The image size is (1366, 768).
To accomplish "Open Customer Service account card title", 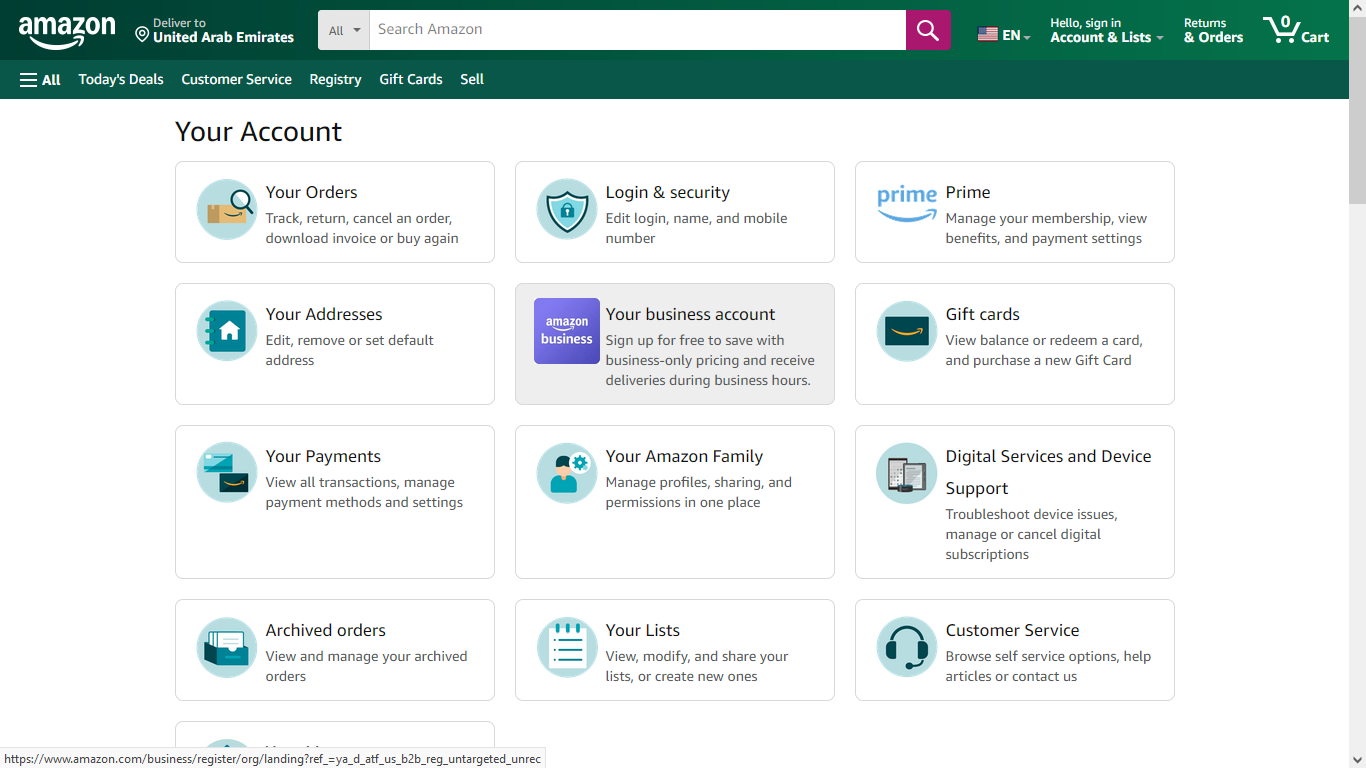I will [1012, 631].
